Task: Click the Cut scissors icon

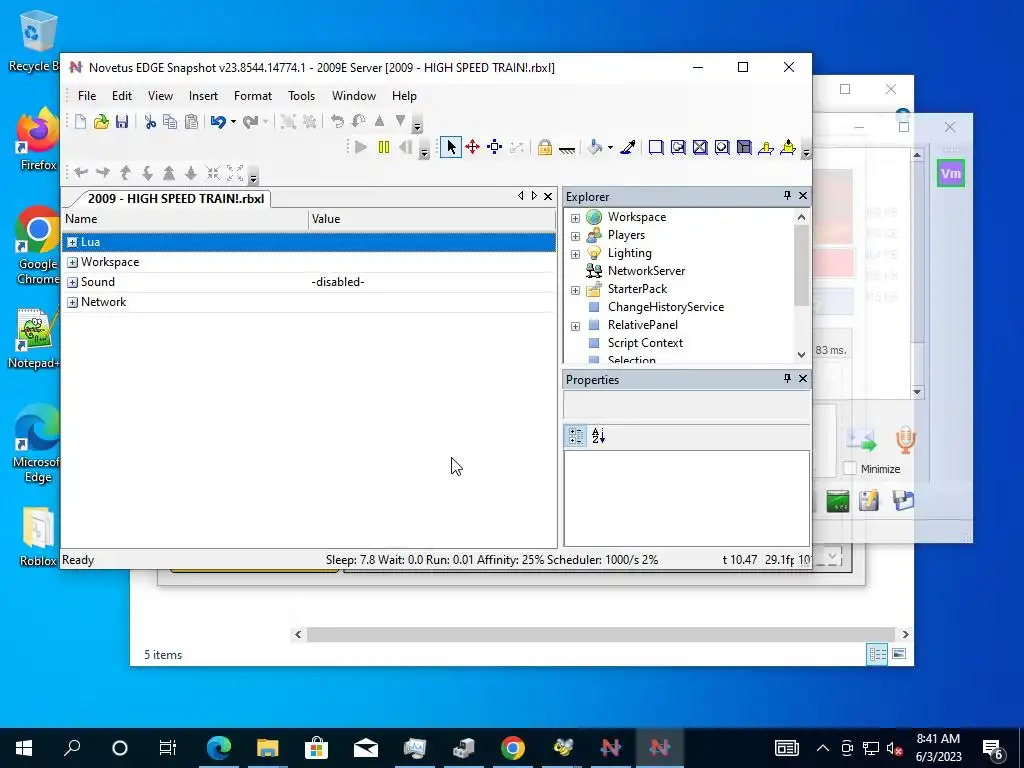Action: (150, 121)
